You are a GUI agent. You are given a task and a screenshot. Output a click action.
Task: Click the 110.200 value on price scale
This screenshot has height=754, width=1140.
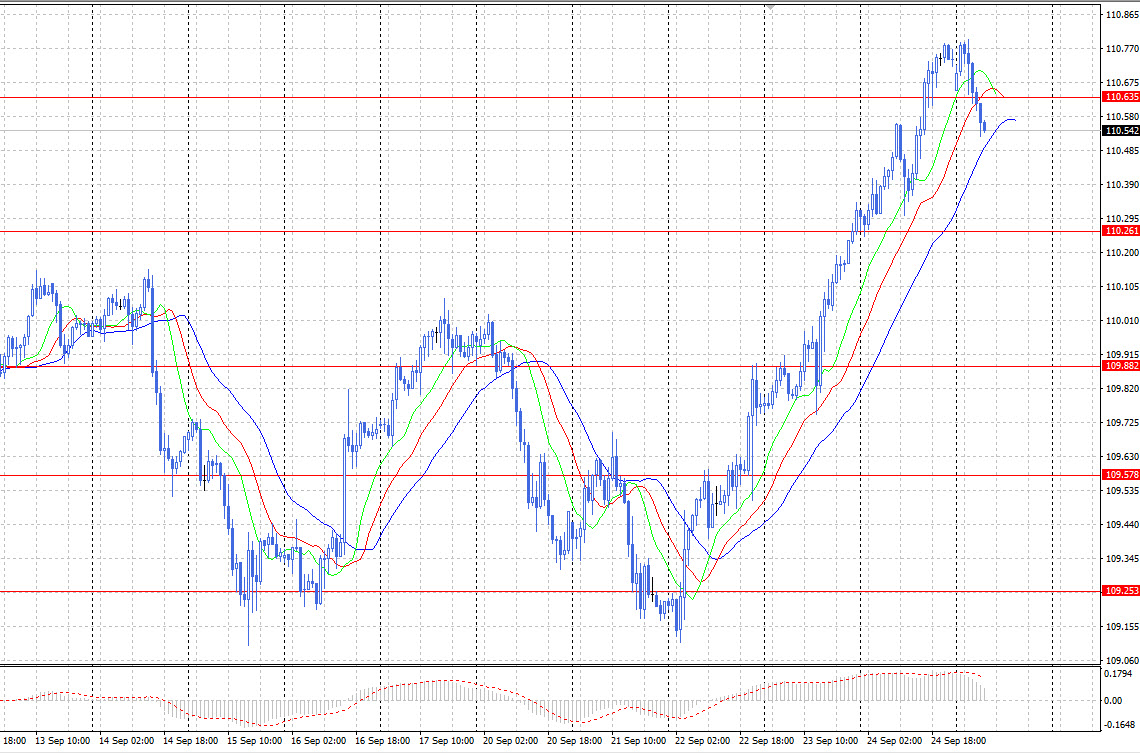point(1122,252)
